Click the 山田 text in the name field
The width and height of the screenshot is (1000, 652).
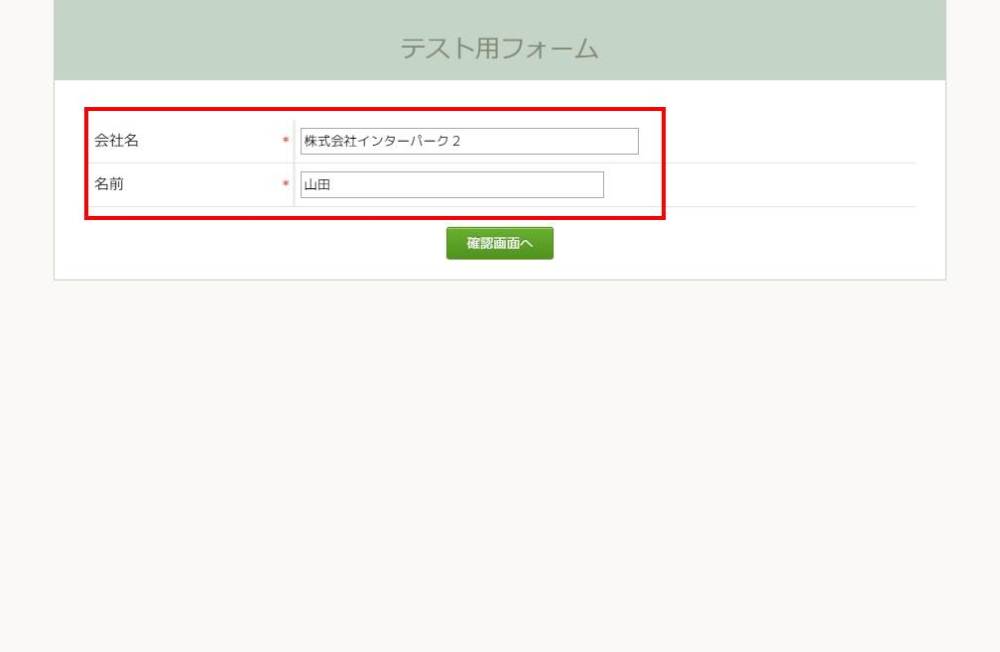(x=317, y=185)
